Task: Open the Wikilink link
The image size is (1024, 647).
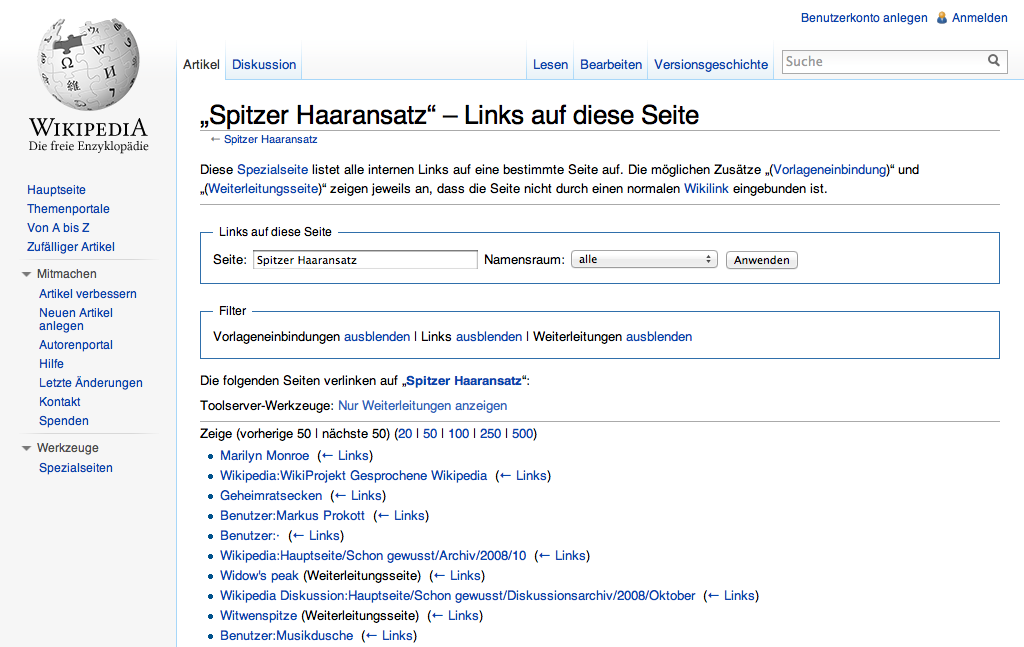Action: 706,189
